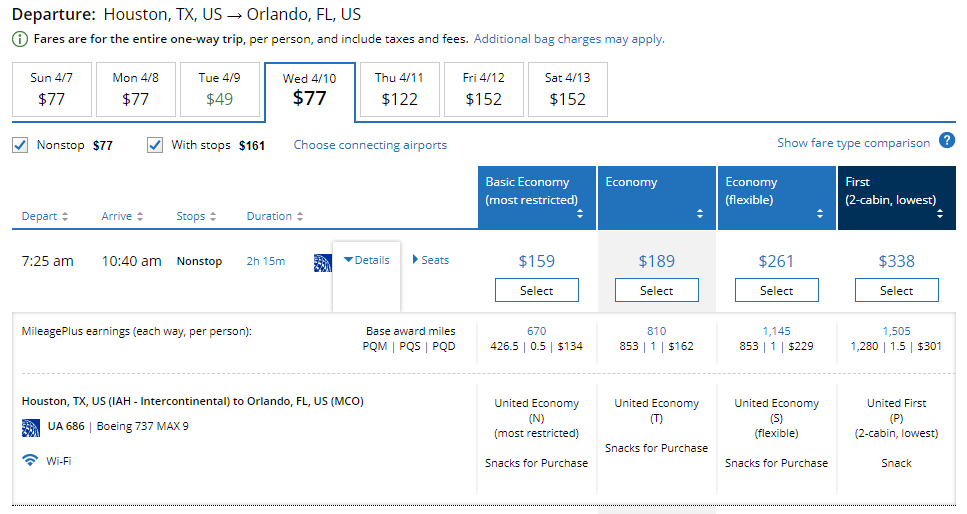Sort by Duration column arrows
This screenshot has width=967, height=514.
300,217
